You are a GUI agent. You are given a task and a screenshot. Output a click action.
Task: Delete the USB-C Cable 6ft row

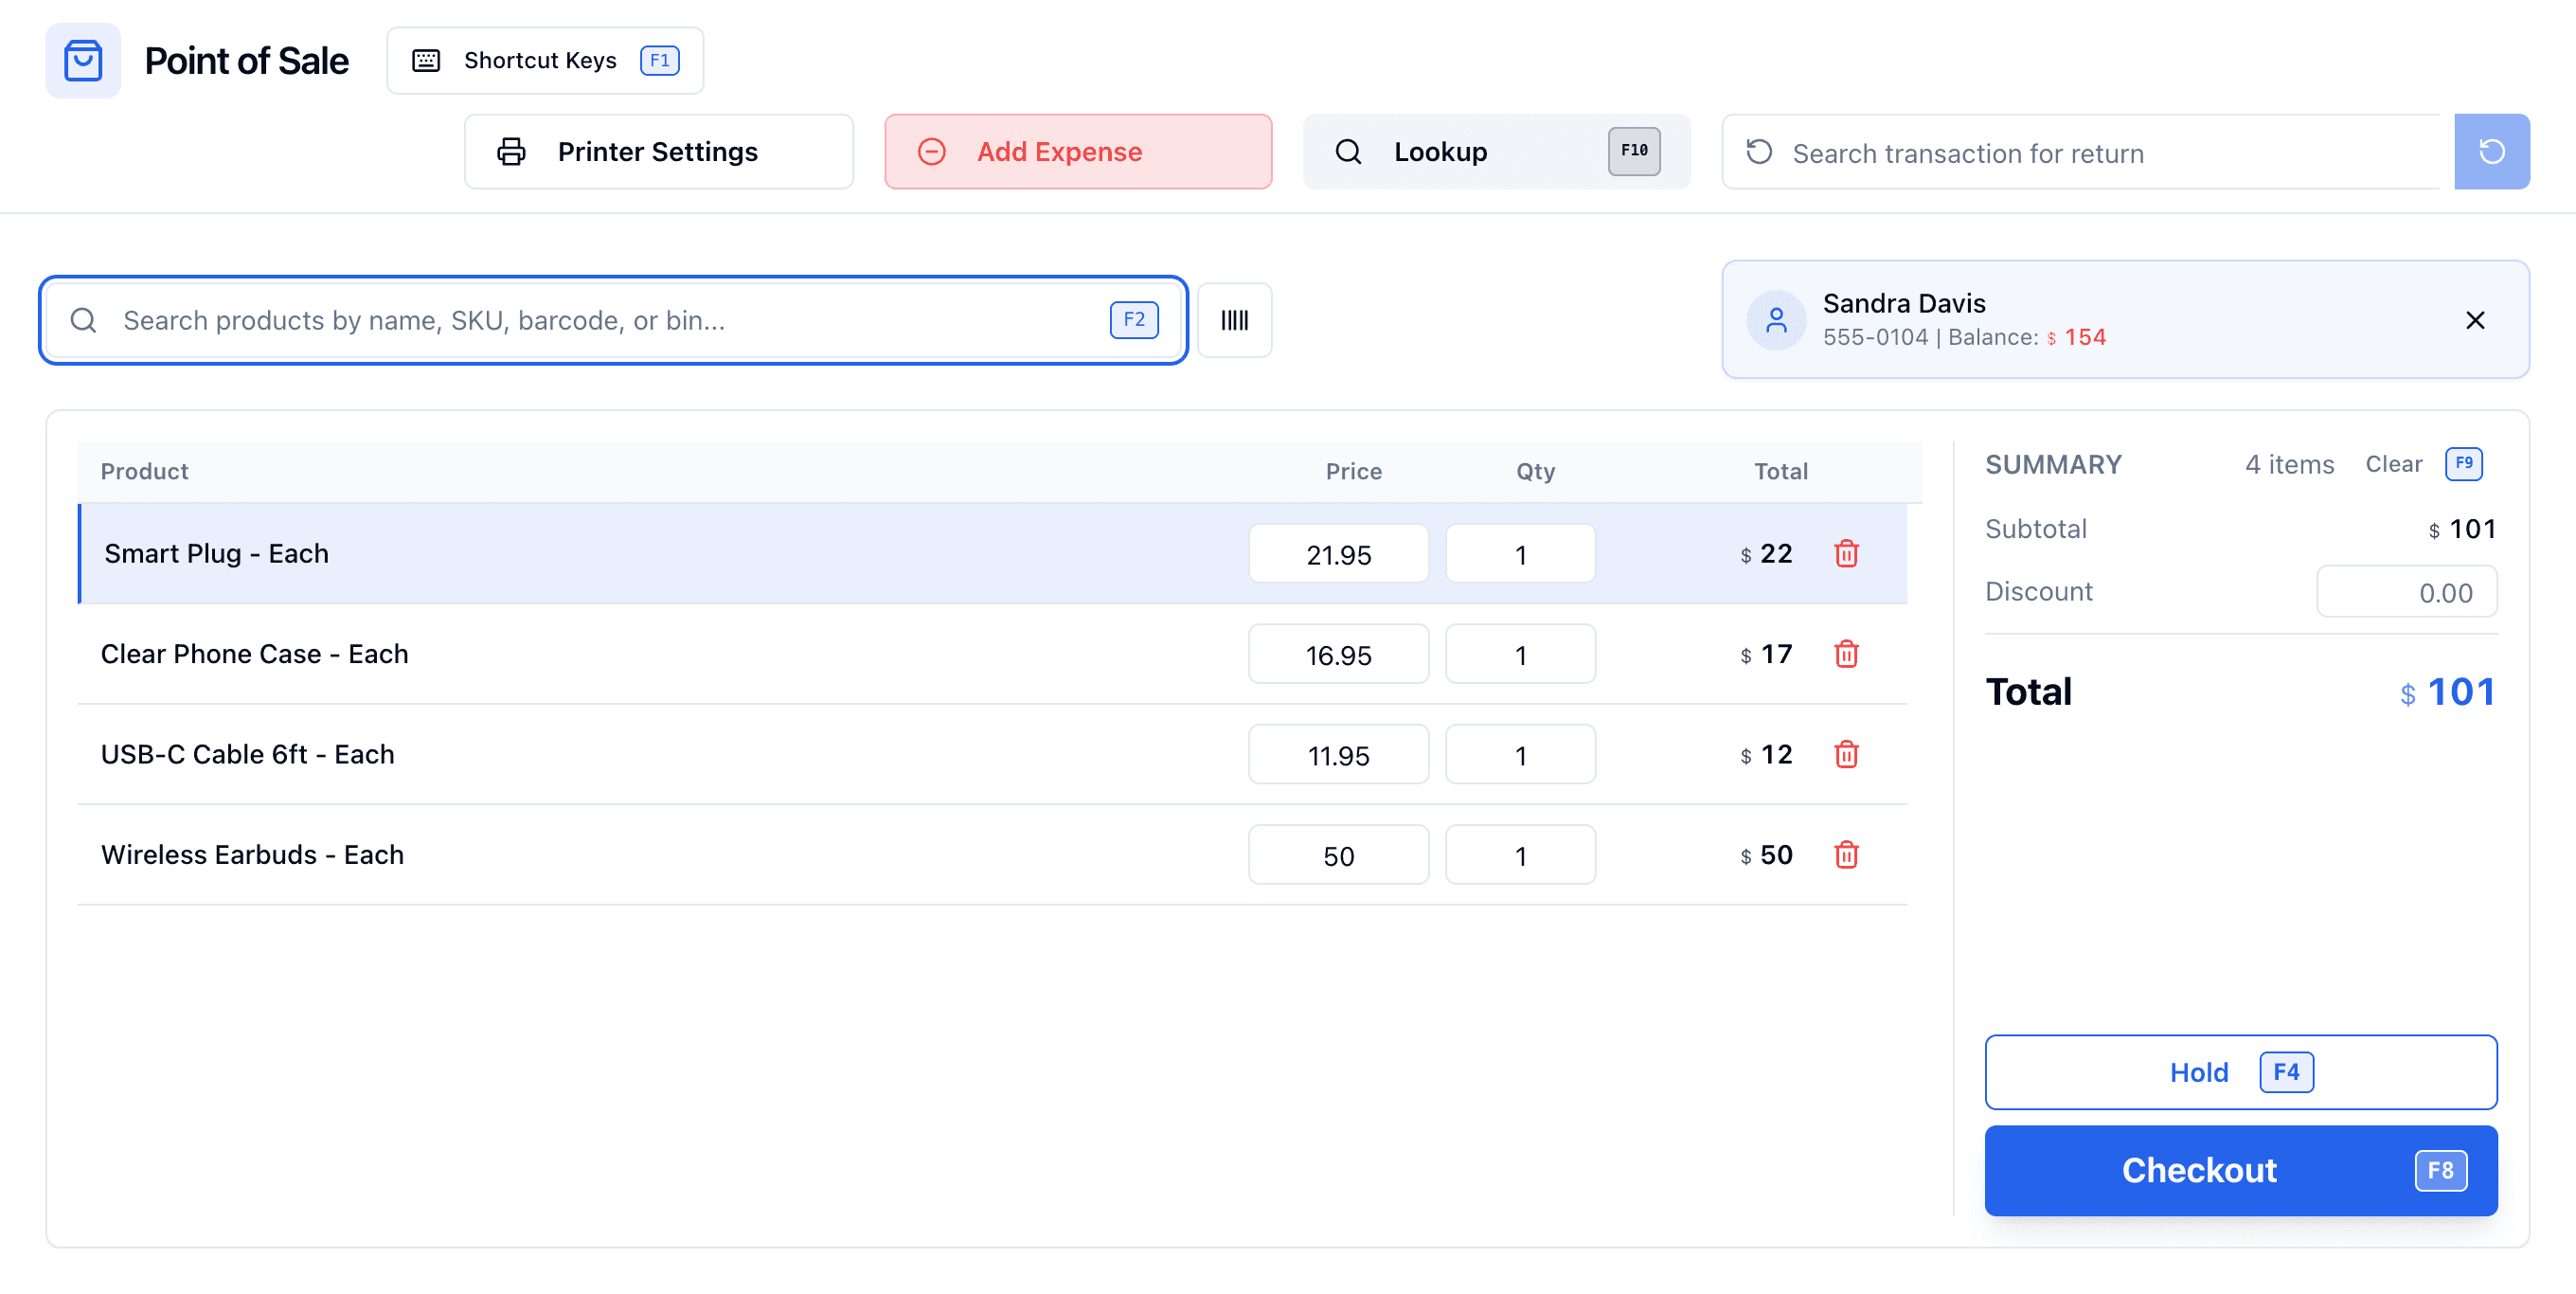pos(1846,754)
